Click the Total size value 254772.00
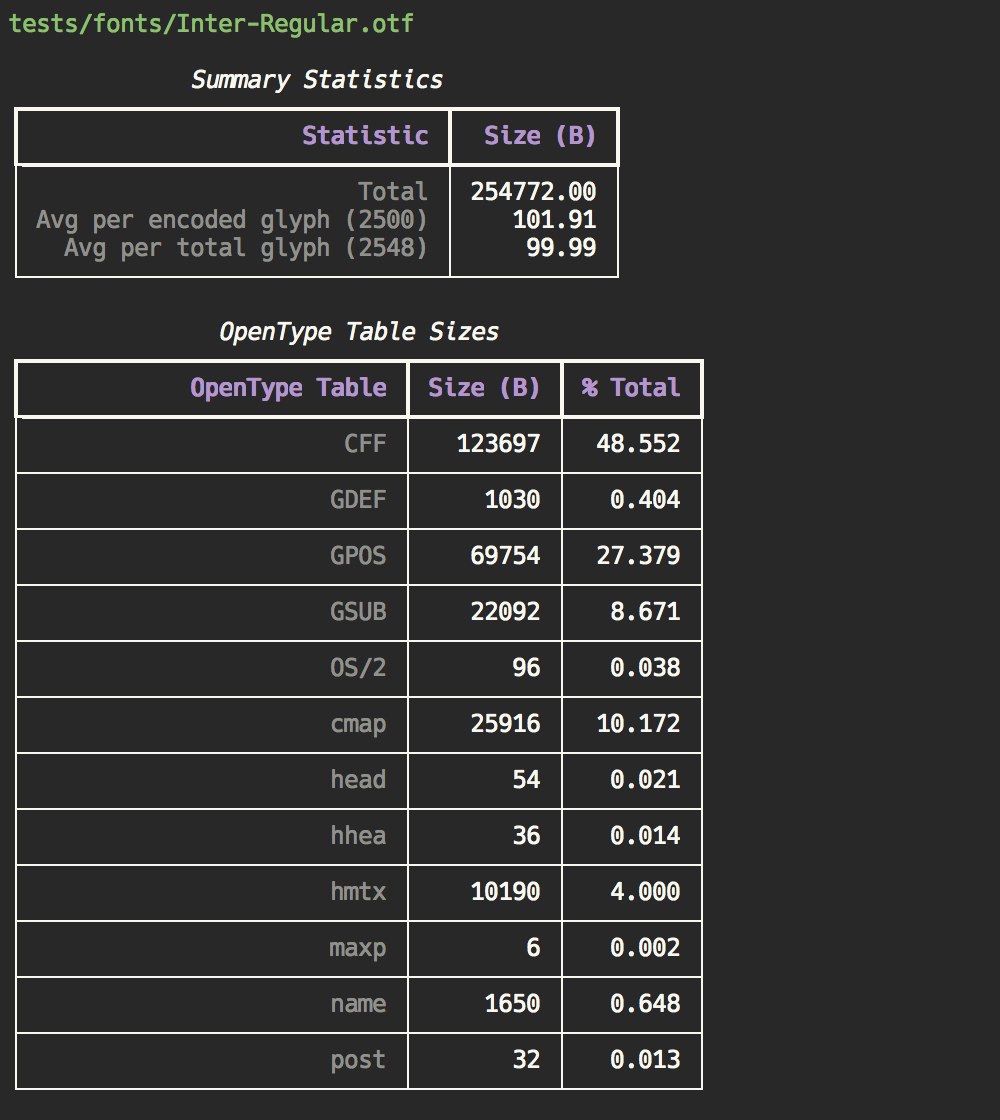The image size is (1000, 1120). (533, 192)
